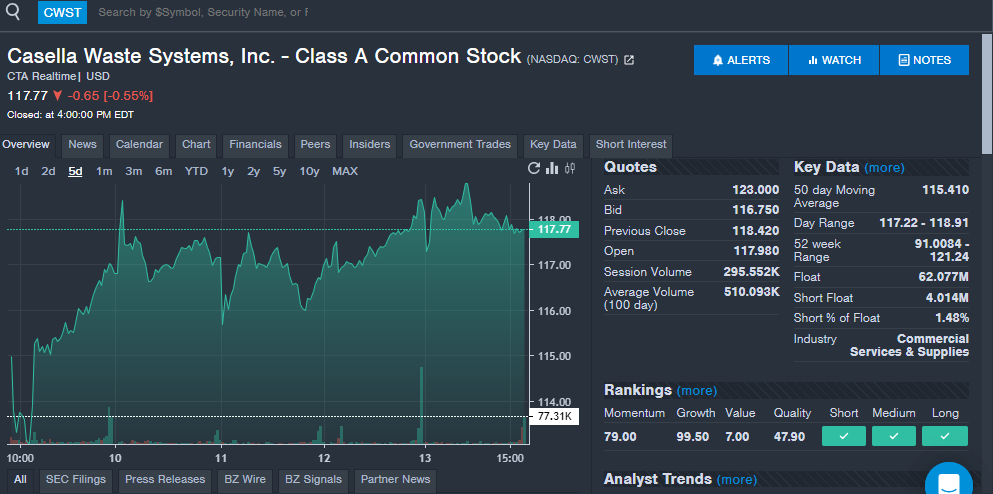Switch to the Peers tab

(x=315, y=144)
